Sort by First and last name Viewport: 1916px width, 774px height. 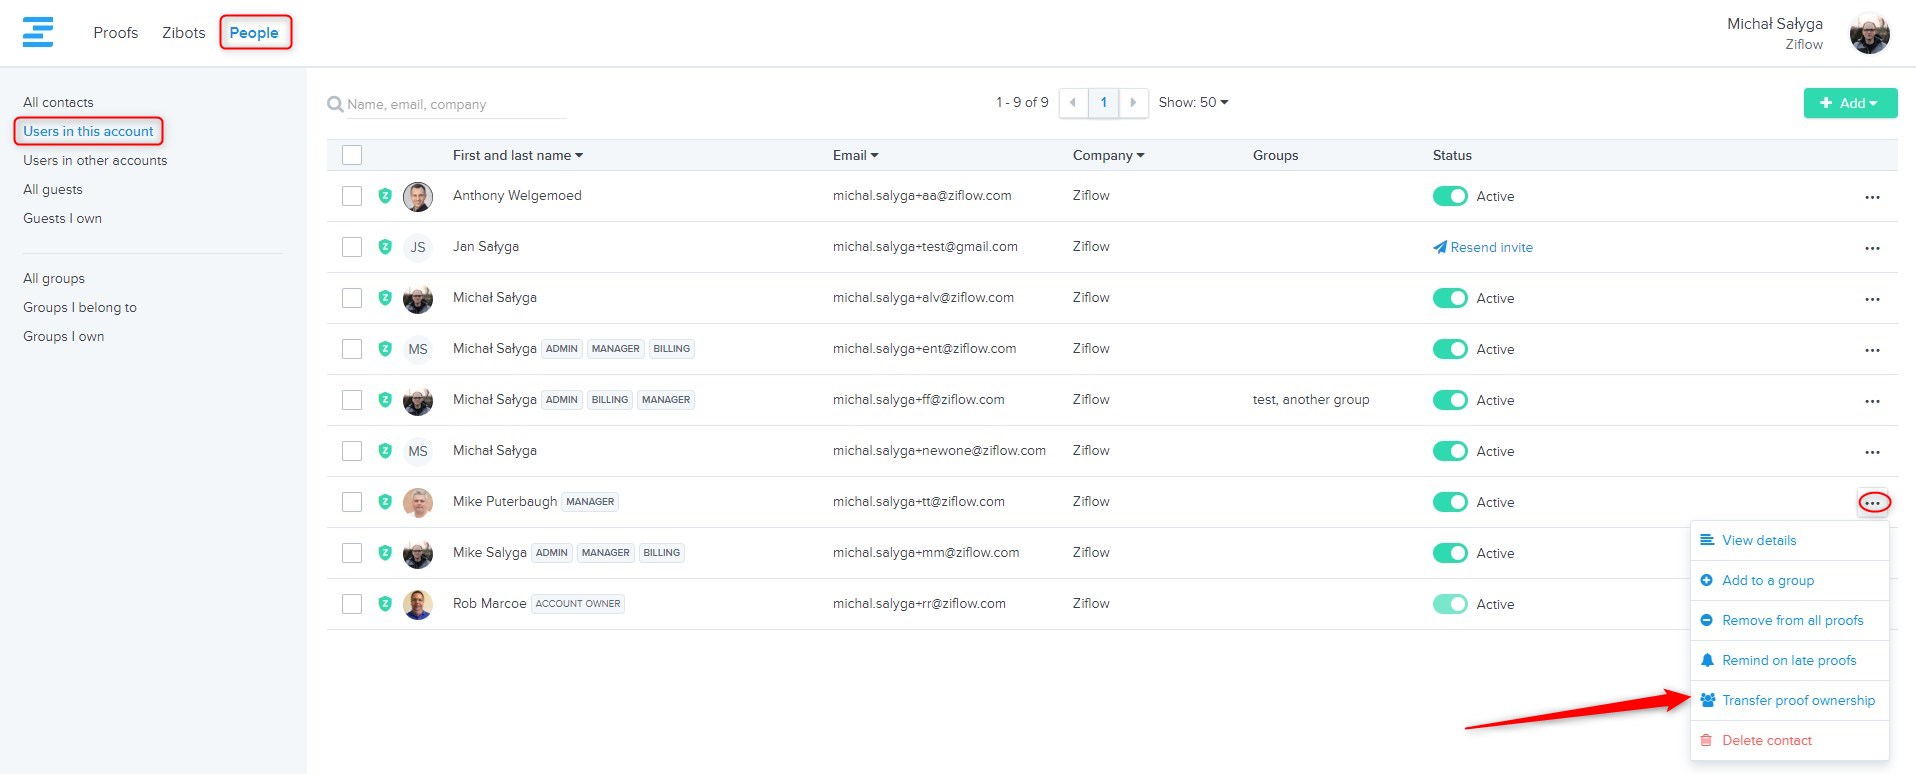[517, 155]
